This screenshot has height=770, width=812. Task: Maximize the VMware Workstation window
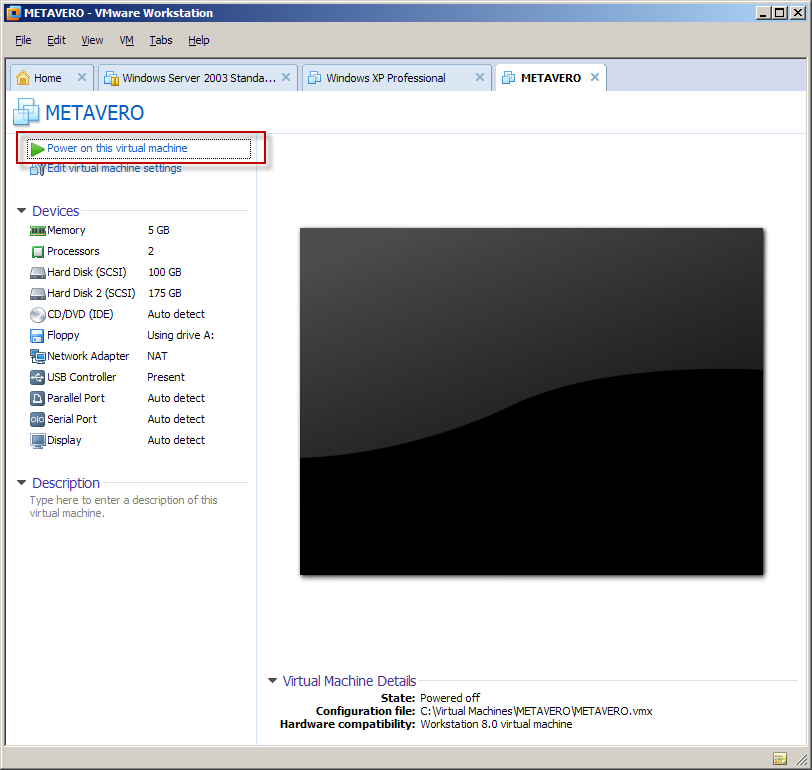pyautogui.click(x=779, y=13)
